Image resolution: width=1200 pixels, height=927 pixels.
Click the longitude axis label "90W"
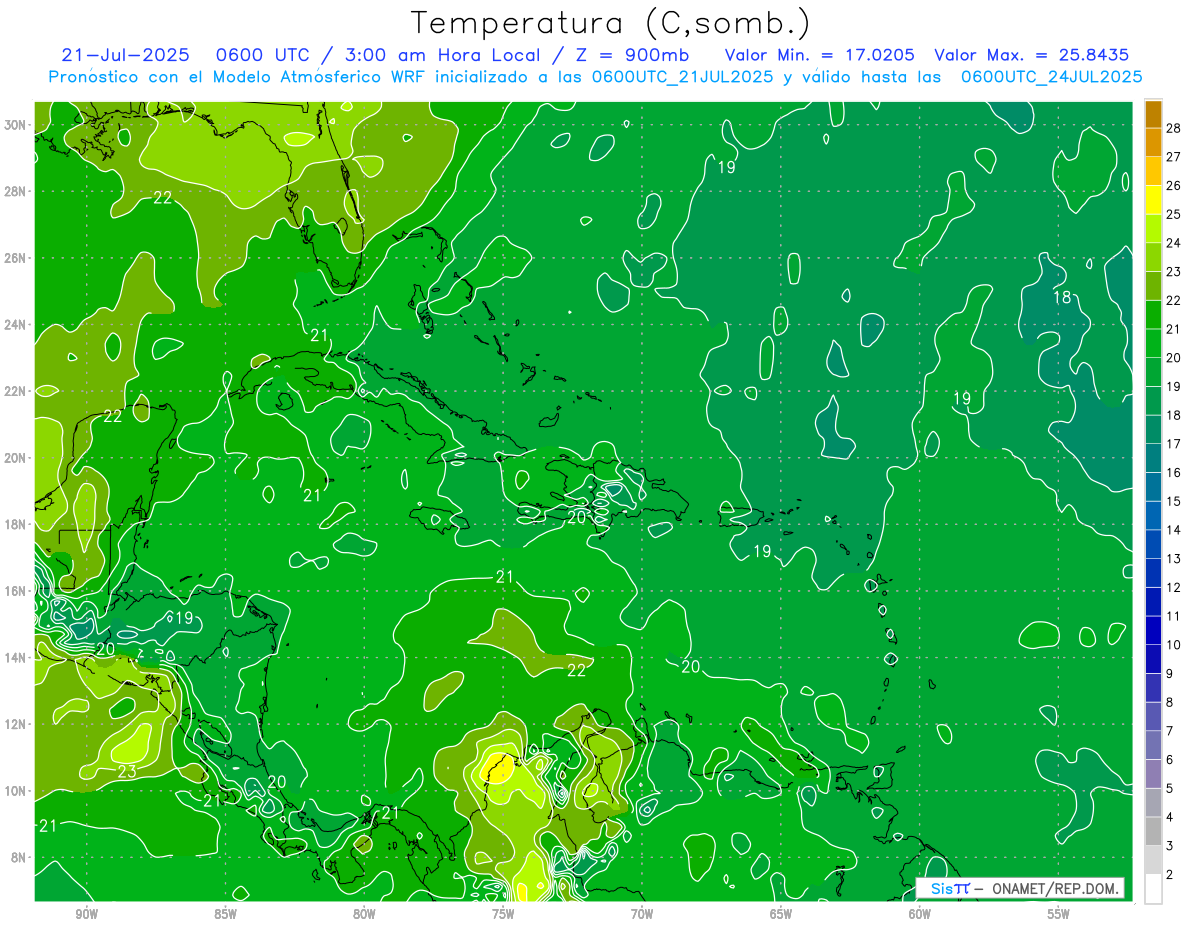(x=87, y=913)
